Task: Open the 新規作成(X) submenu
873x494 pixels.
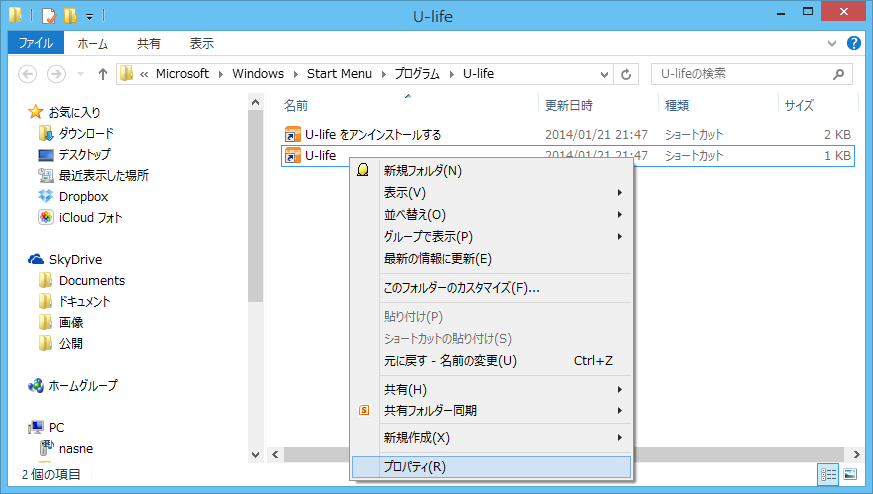Action: point(492,438)
